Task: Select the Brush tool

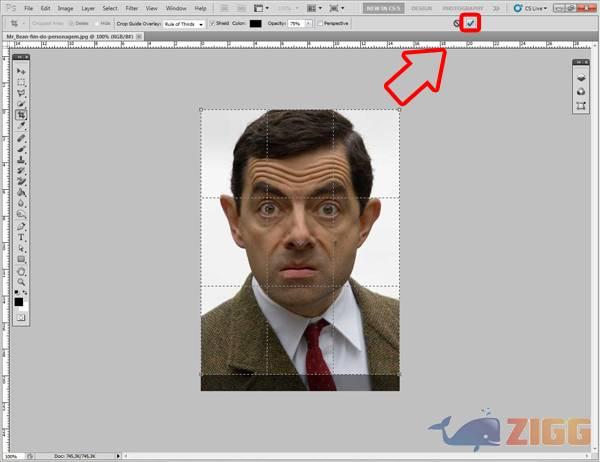Action: point(21,149)
